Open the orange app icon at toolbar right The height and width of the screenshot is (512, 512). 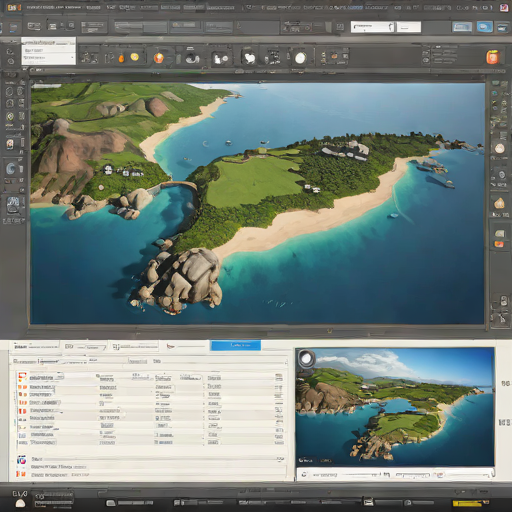(x=493, y=57)
